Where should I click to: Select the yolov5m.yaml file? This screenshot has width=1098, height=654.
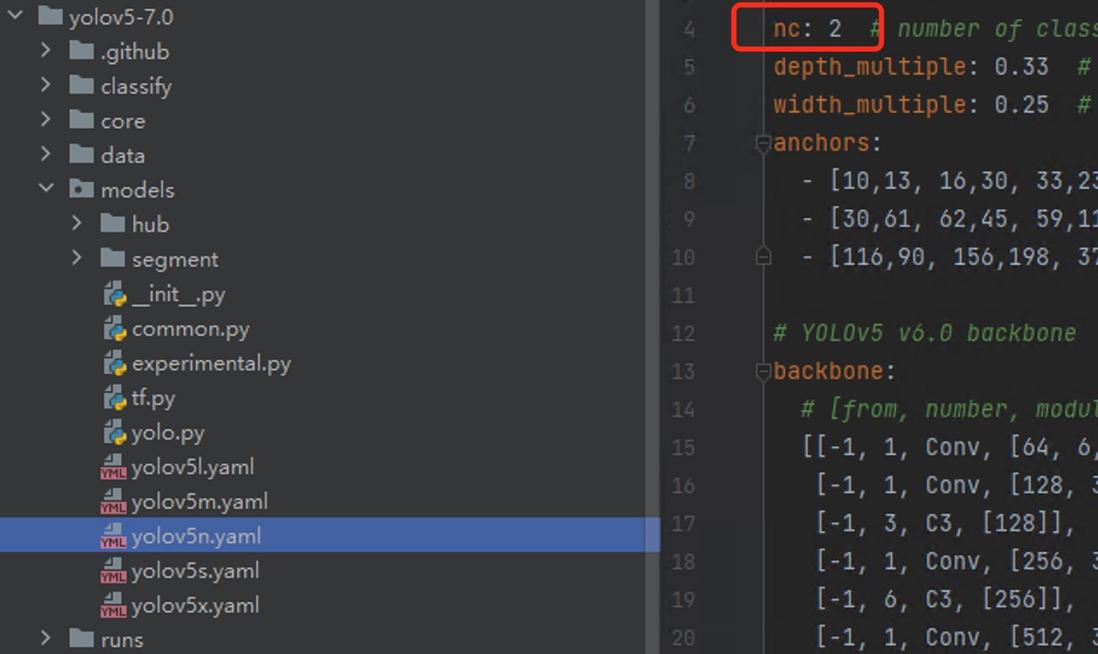200,501
